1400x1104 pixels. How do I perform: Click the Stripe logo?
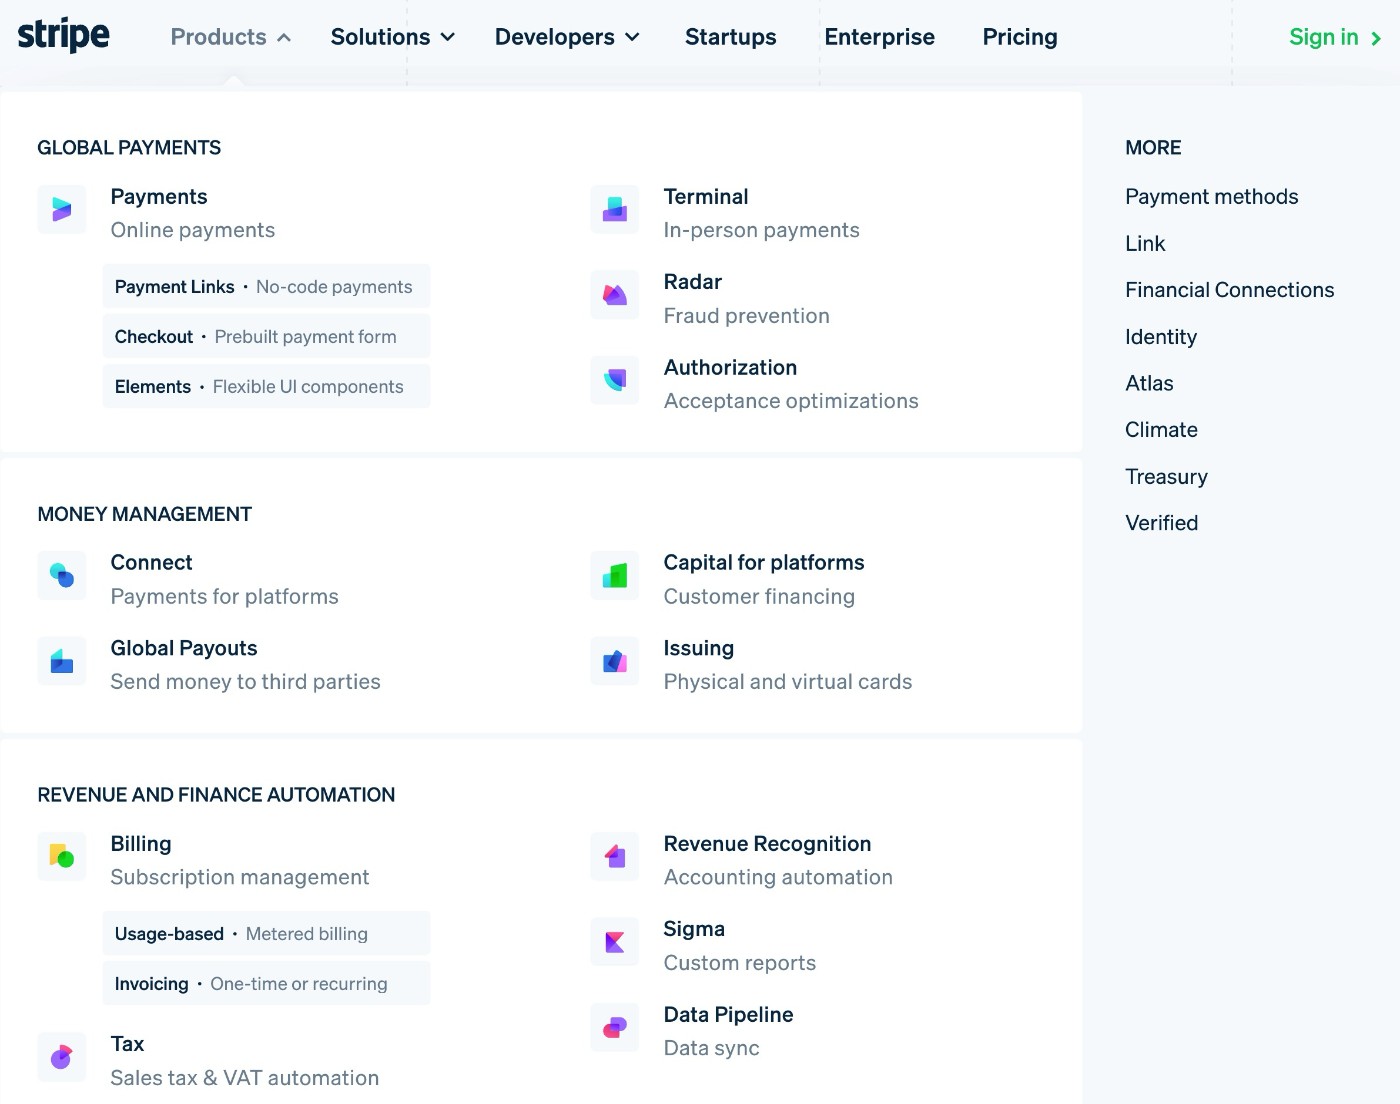64,35
